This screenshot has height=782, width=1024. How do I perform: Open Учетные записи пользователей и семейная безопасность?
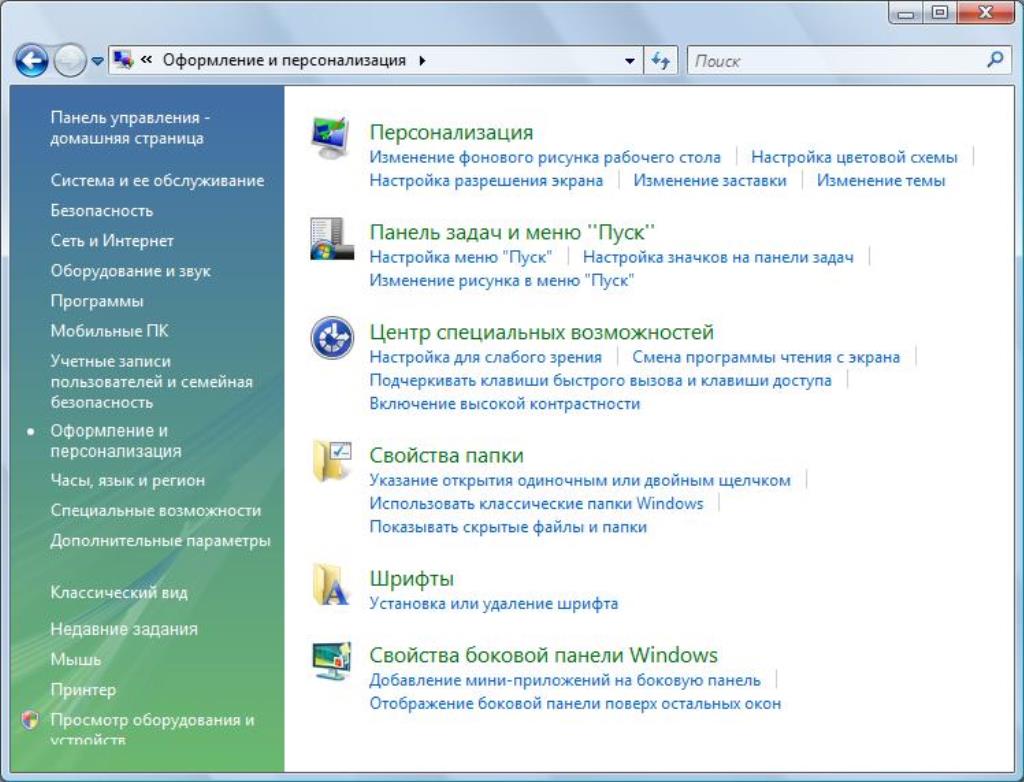152,382
